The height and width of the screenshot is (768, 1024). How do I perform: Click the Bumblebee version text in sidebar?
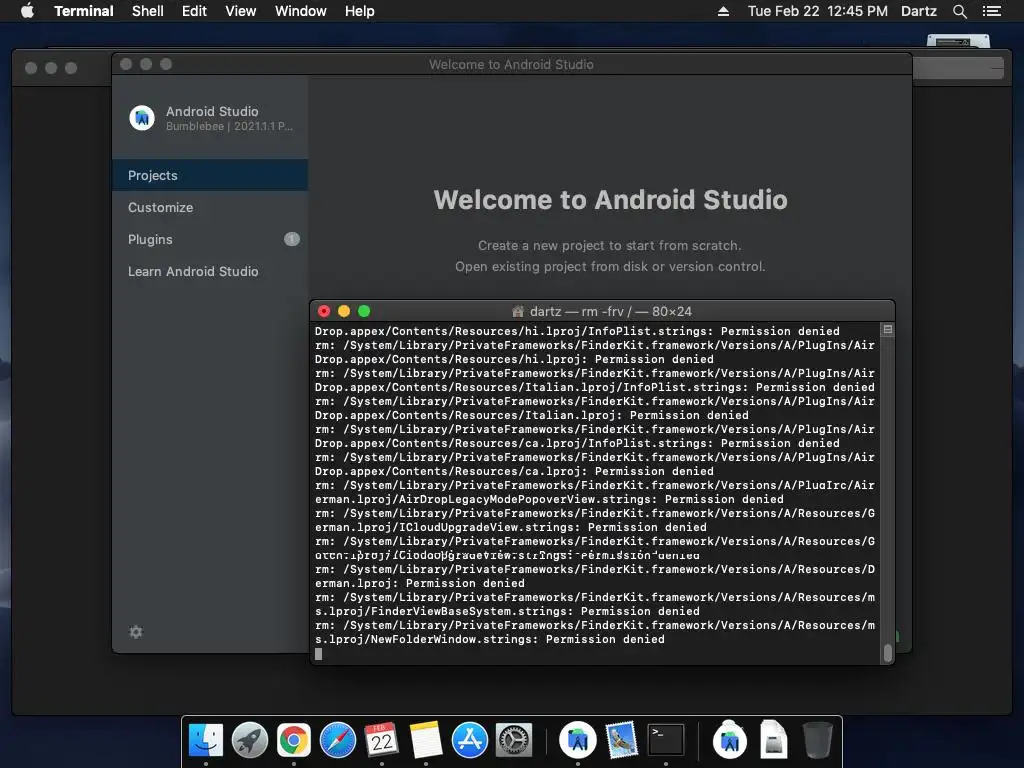click(229, 127)
